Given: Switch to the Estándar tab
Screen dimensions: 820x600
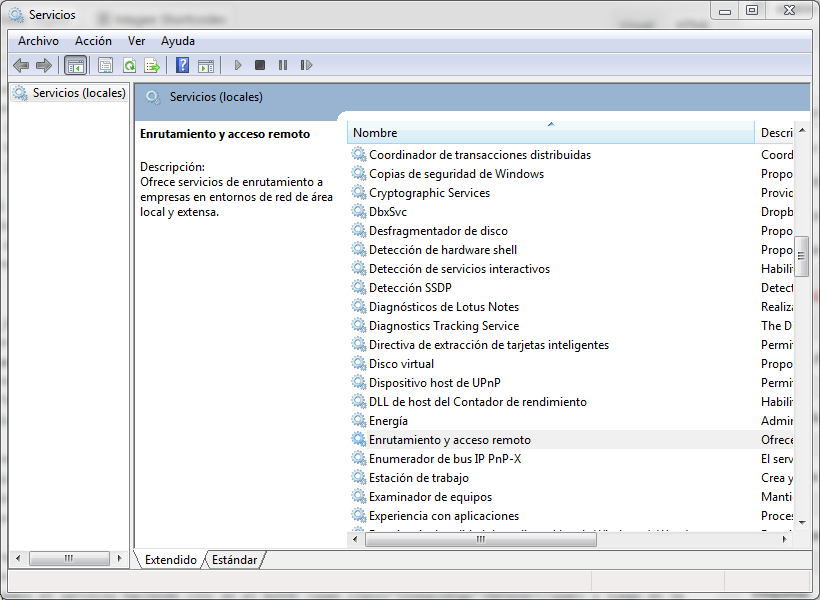Looking at the screenshot, I should coord(234,560).
